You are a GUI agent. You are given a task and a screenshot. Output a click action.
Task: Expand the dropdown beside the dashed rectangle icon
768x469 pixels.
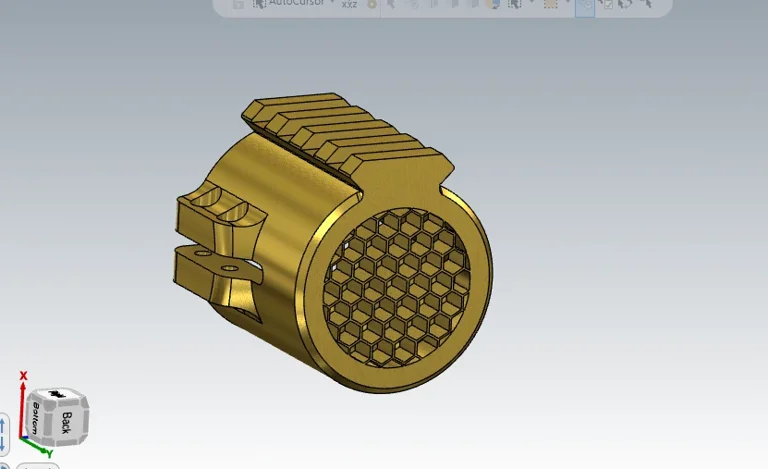pos(565,4)
